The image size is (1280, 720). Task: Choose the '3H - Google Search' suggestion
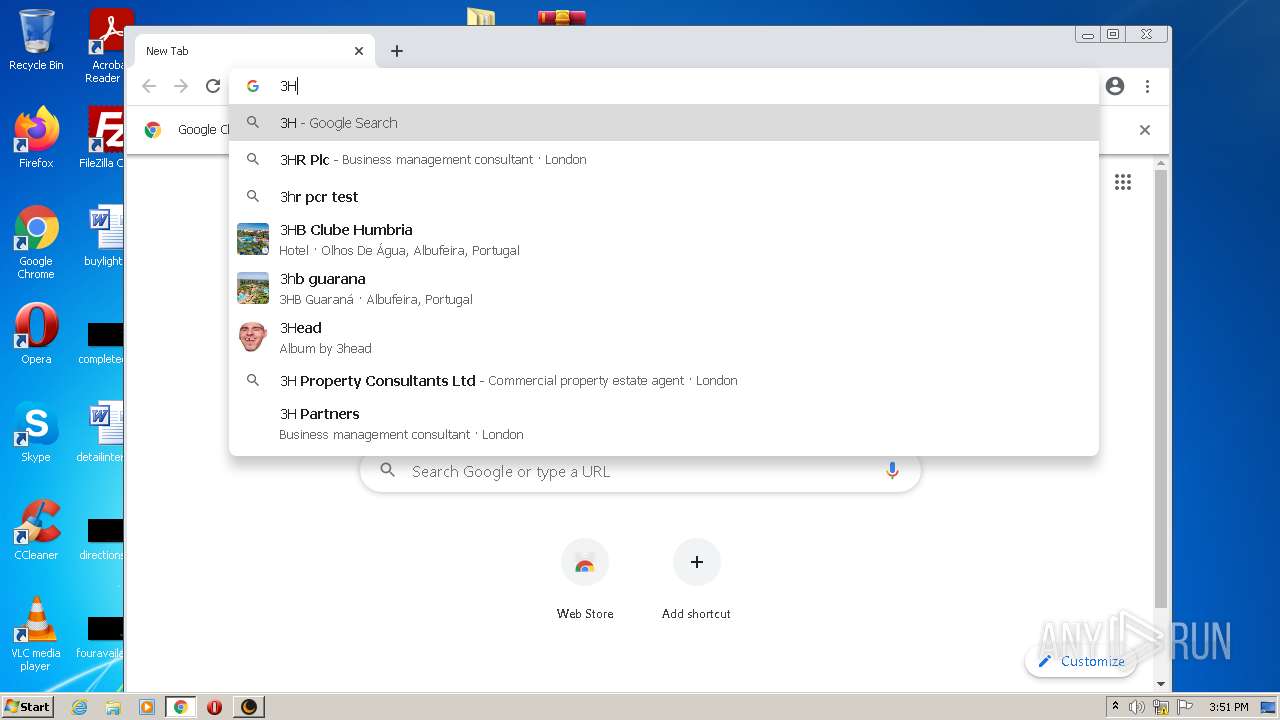[x=664, y=123]
